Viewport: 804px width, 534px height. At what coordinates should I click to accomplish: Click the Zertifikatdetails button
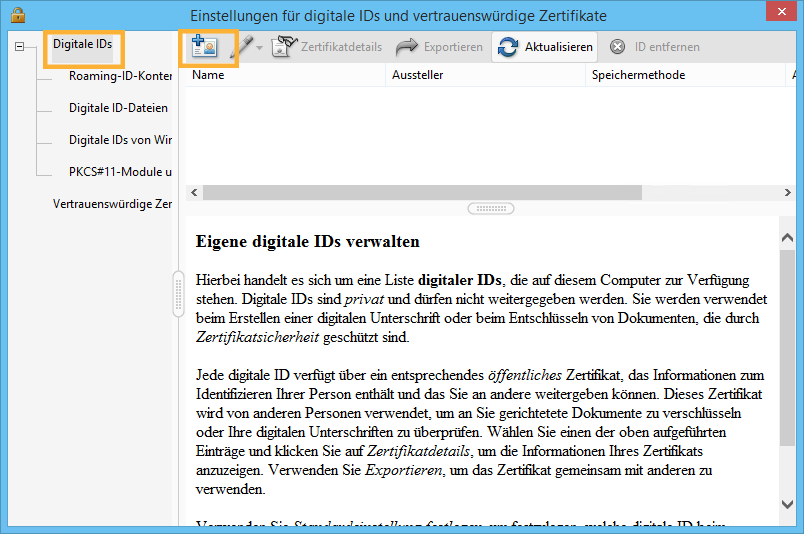pyautogui.click(x=327, y=47)
